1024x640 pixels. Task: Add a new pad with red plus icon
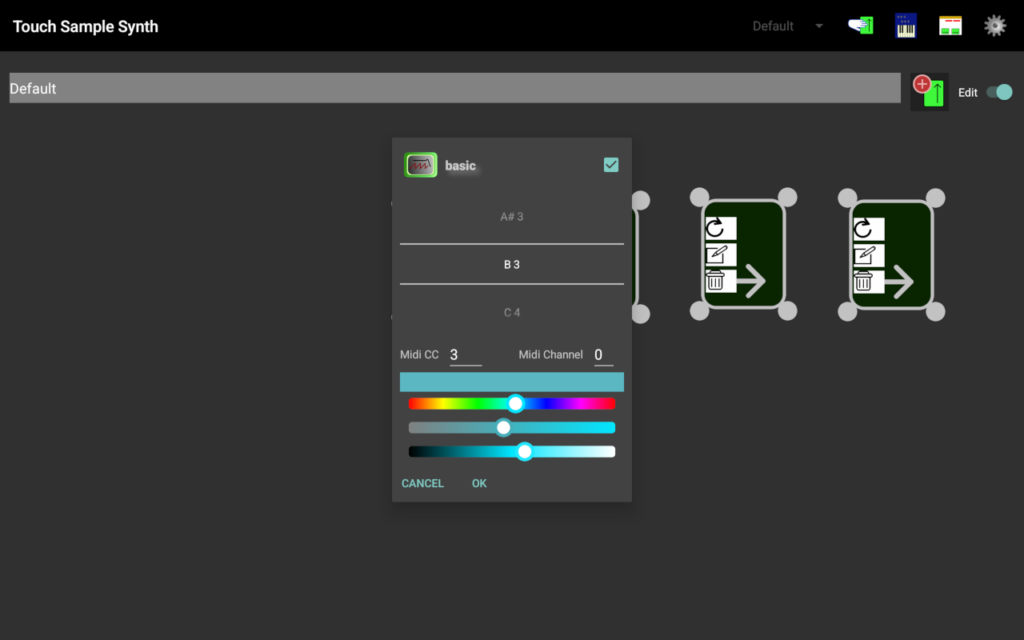coord(929,91)
